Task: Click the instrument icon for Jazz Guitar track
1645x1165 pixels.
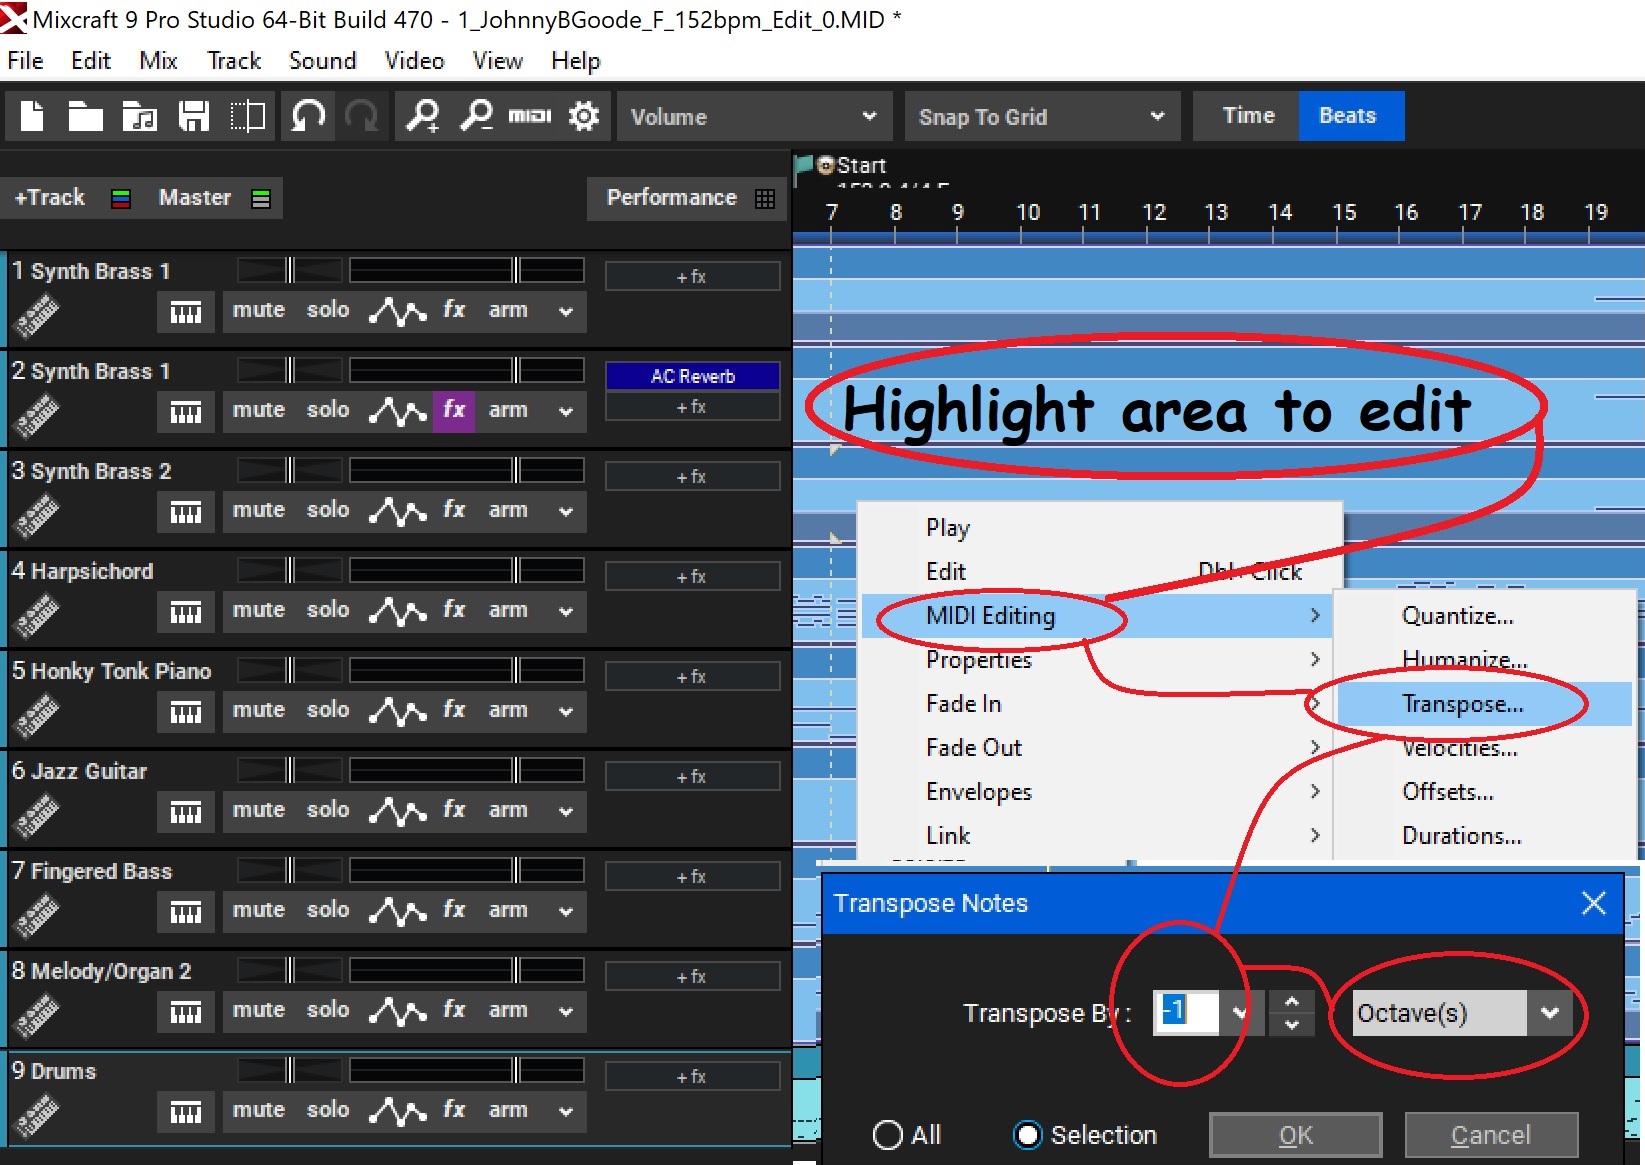Action: click(x=37, y=814)
